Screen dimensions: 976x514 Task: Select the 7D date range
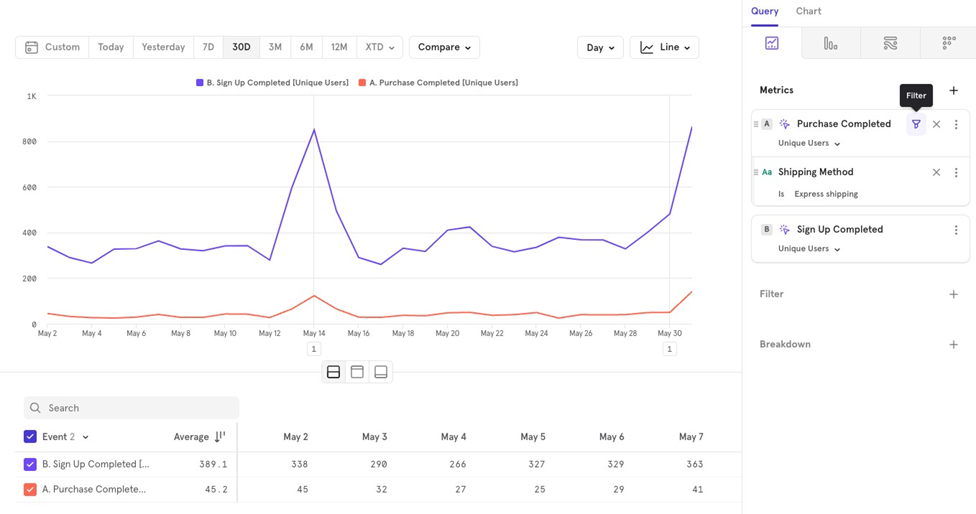pos(208,47)
